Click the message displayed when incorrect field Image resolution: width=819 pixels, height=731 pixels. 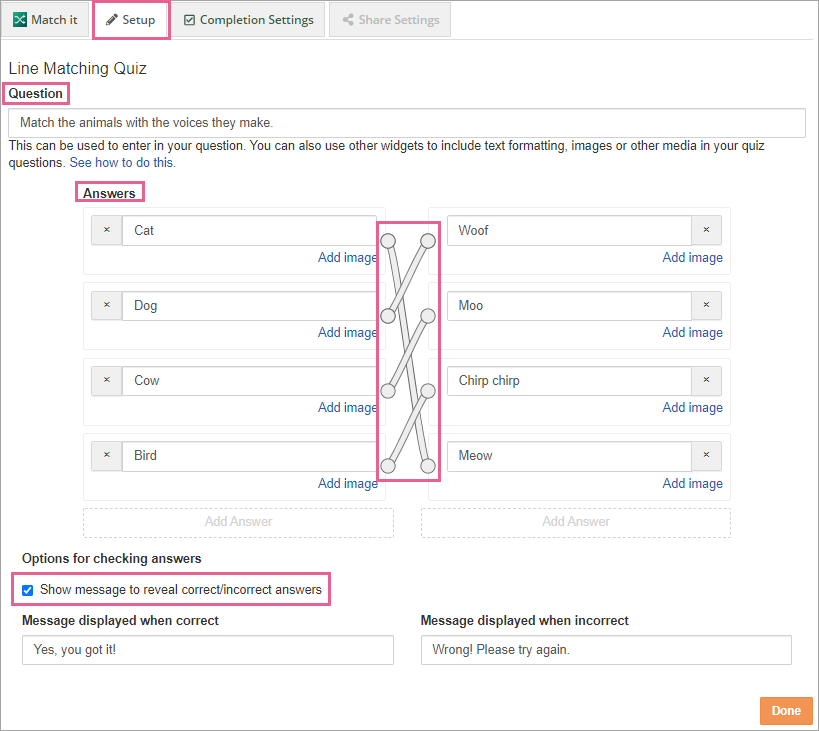(x=606, y=650)
